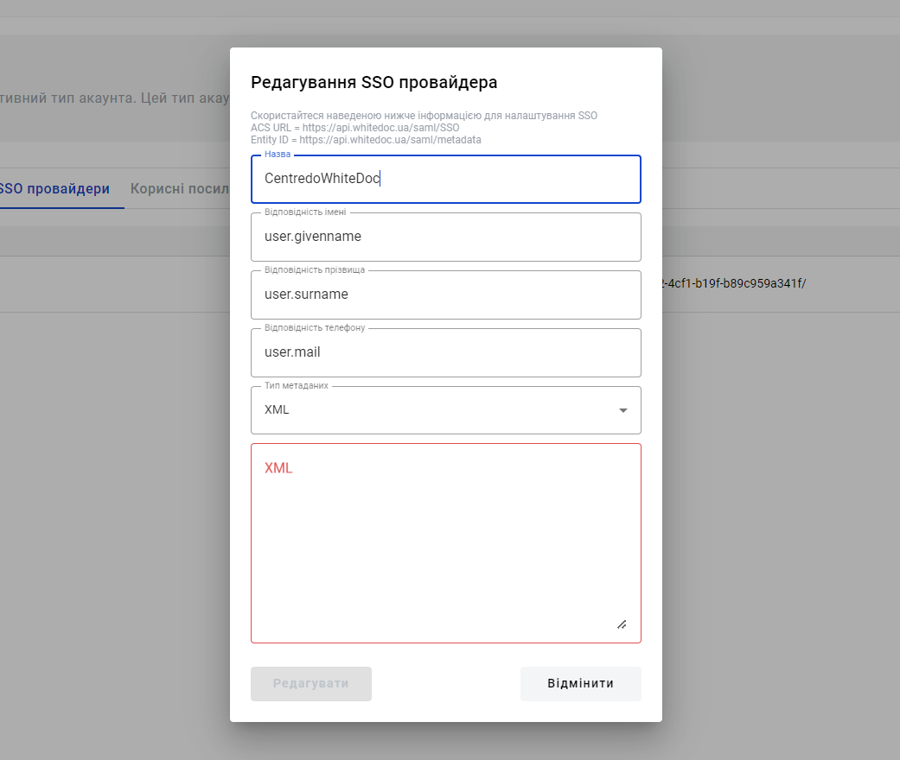Open the Тип метаданих dropdown
The height and width of the screenshot is (760, 900).
445,410
